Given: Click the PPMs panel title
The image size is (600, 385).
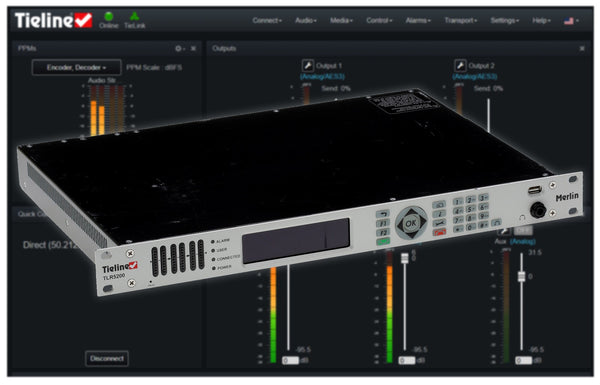Looking at the screenshot, I should tap(27, 49).
